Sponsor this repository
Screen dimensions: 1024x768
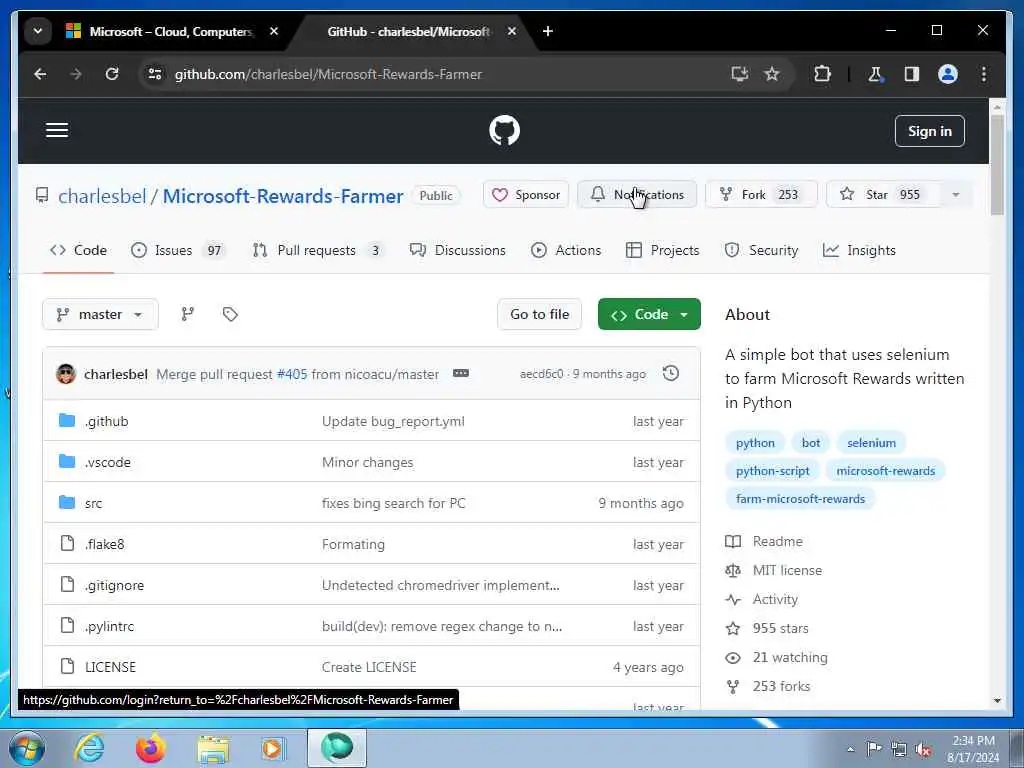pyautogui.click(x=526, y=195)
